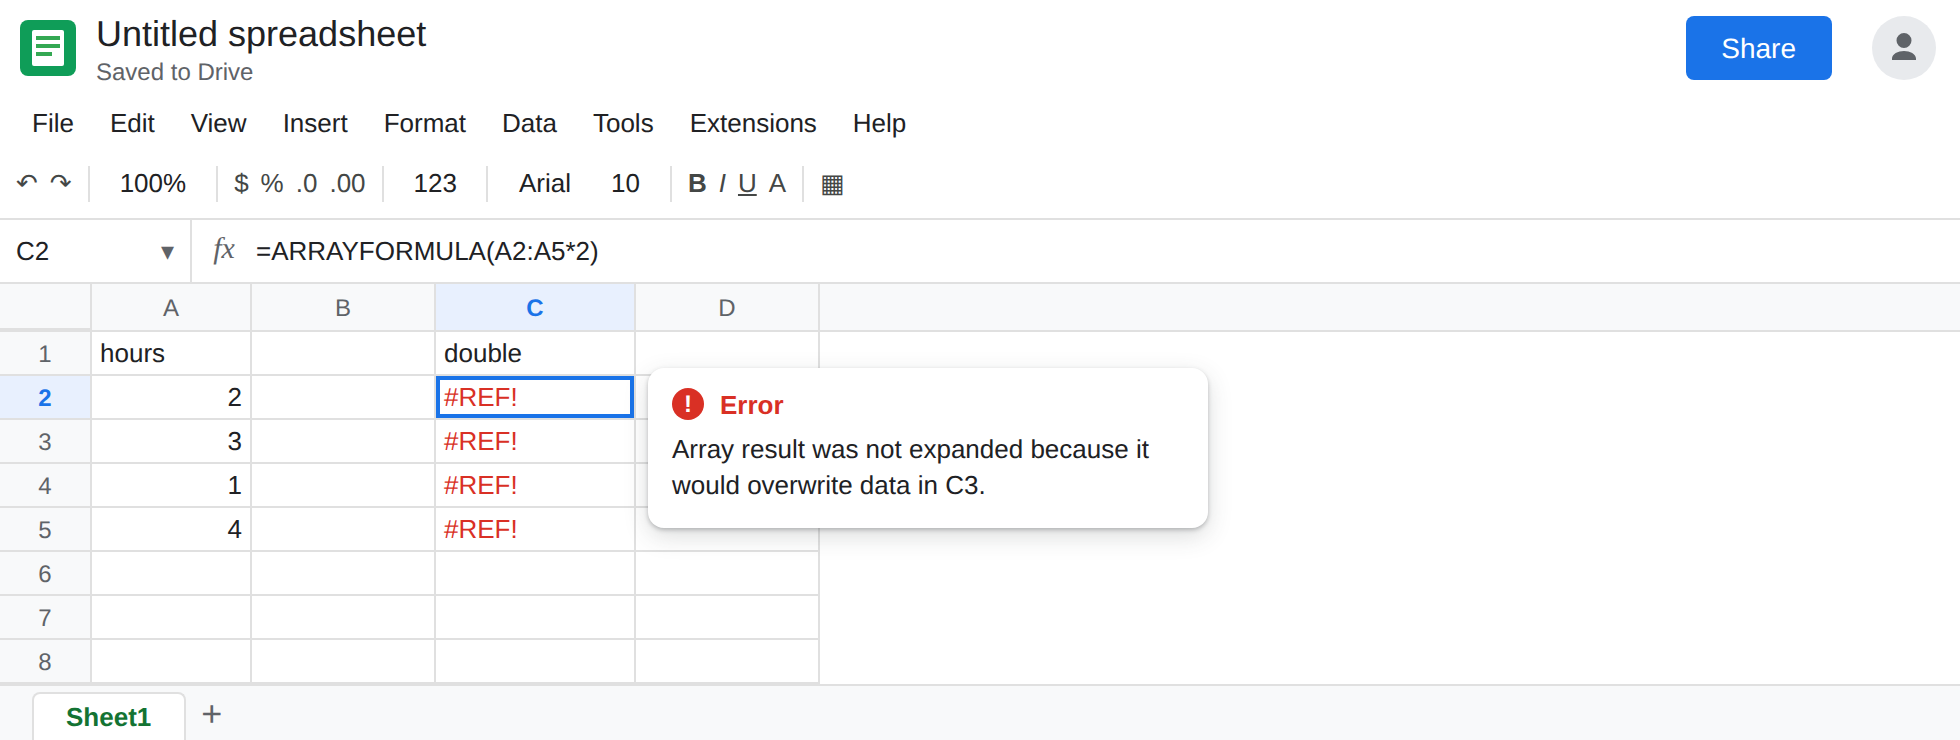The height and width of the screenshot is (740, 1960).
Task: Toggle bold formatting with B icon
Action: coord(697,184)
